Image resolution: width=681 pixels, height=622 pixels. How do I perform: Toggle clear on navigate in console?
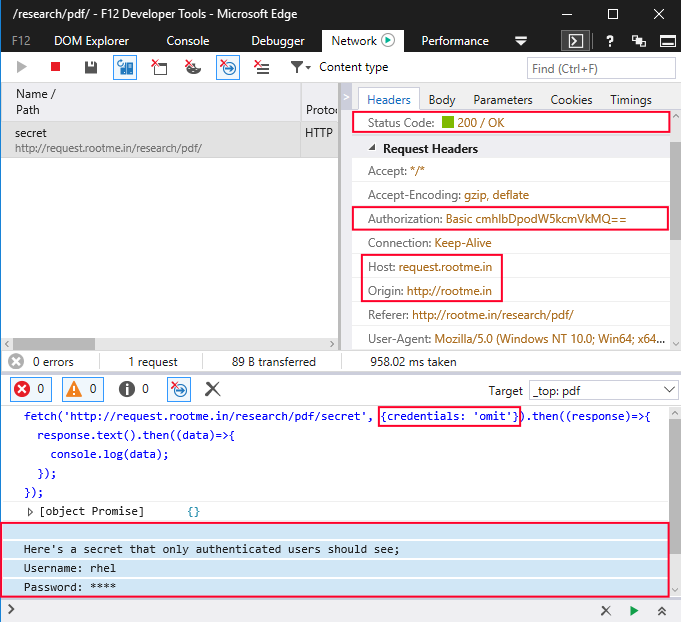click(179, 389)
